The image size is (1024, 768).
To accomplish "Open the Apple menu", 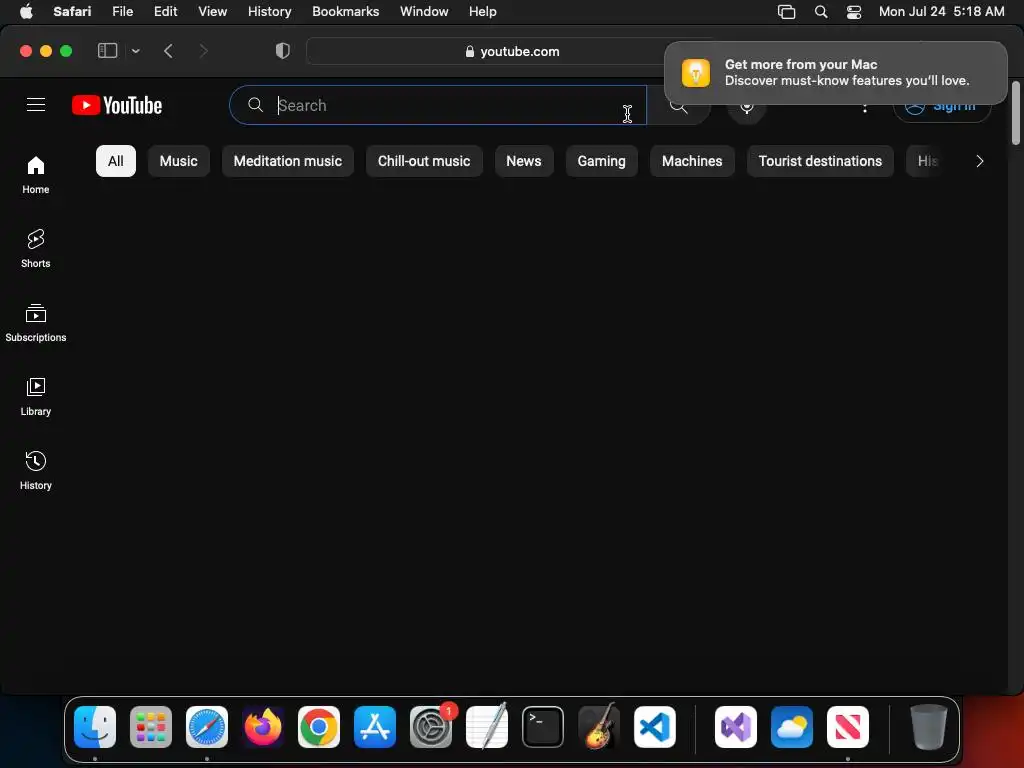I will point(26,12).
